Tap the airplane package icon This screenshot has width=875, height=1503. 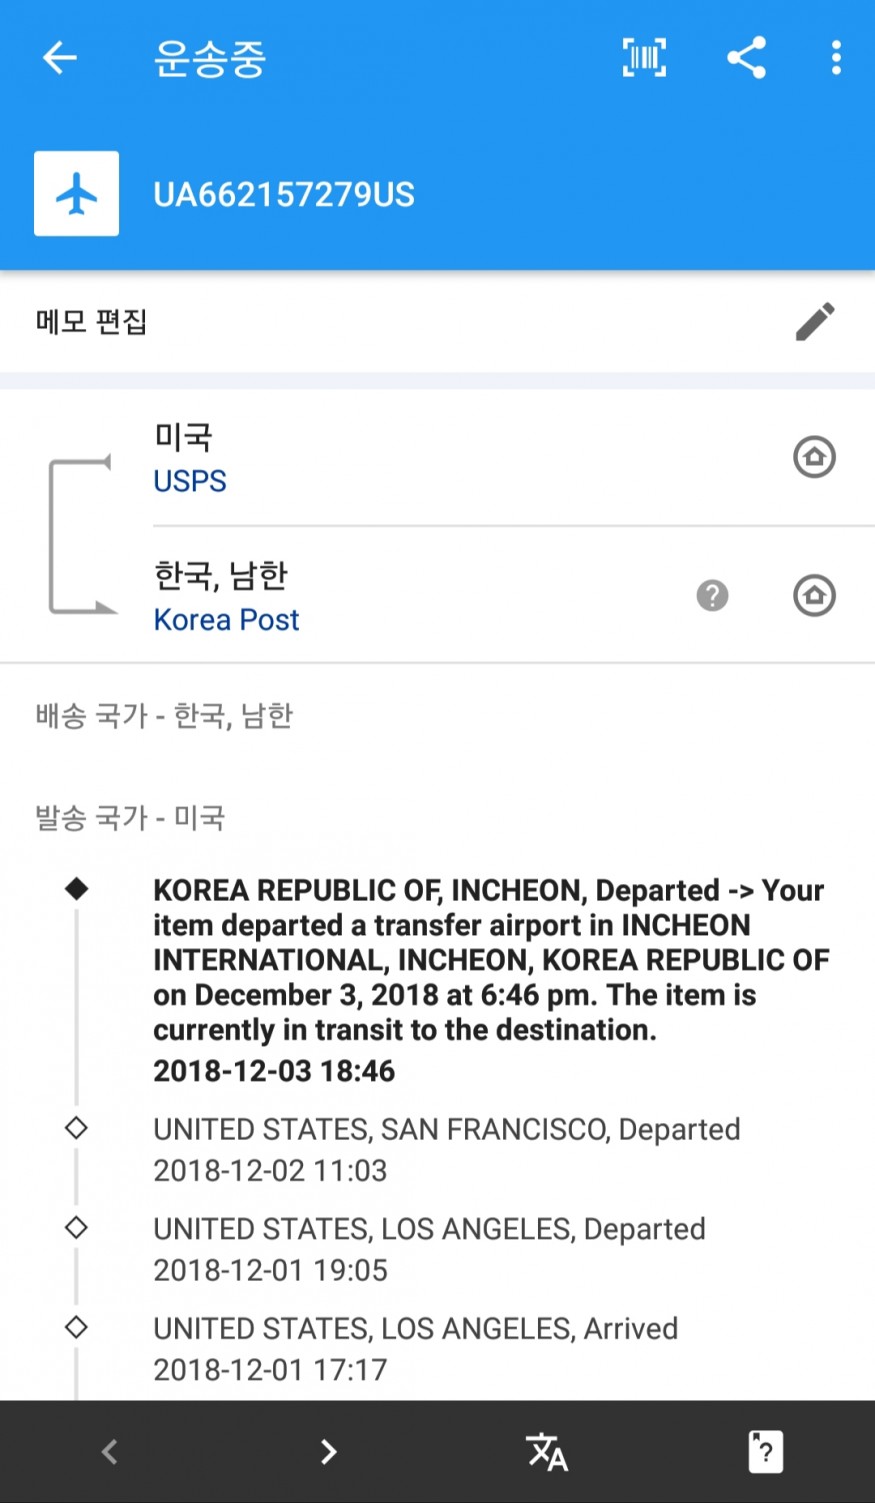coord(77,194)
